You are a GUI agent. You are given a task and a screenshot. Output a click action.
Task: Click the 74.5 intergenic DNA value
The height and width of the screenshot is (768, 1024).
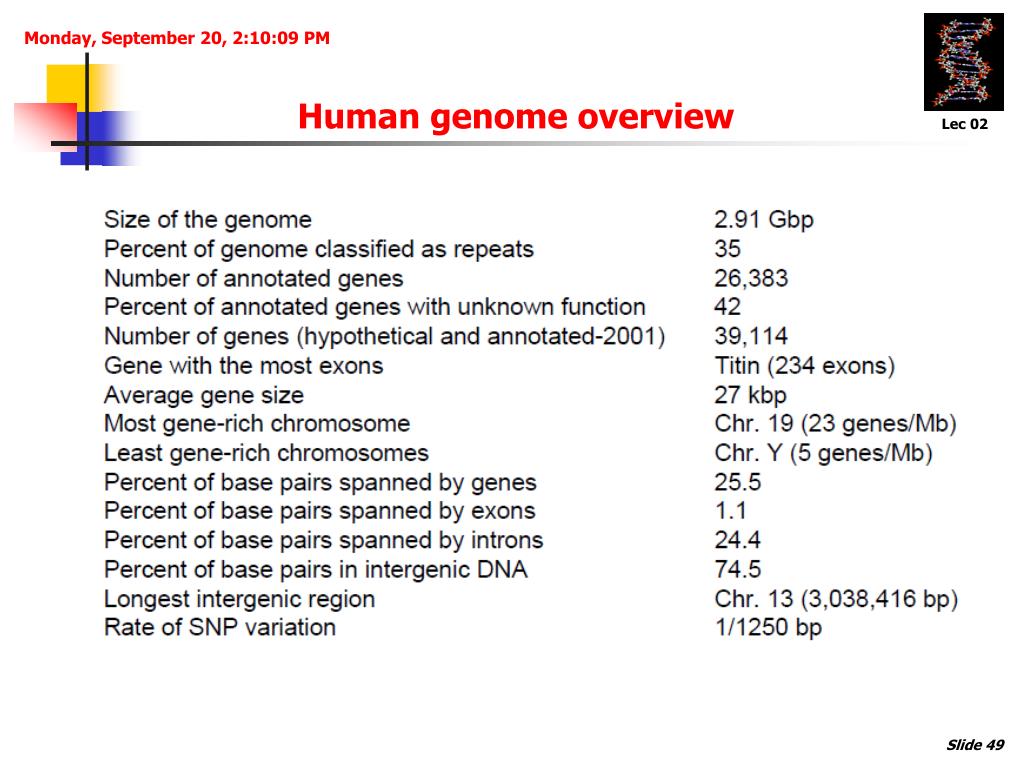pyautogui.click(x=738, y=569)
